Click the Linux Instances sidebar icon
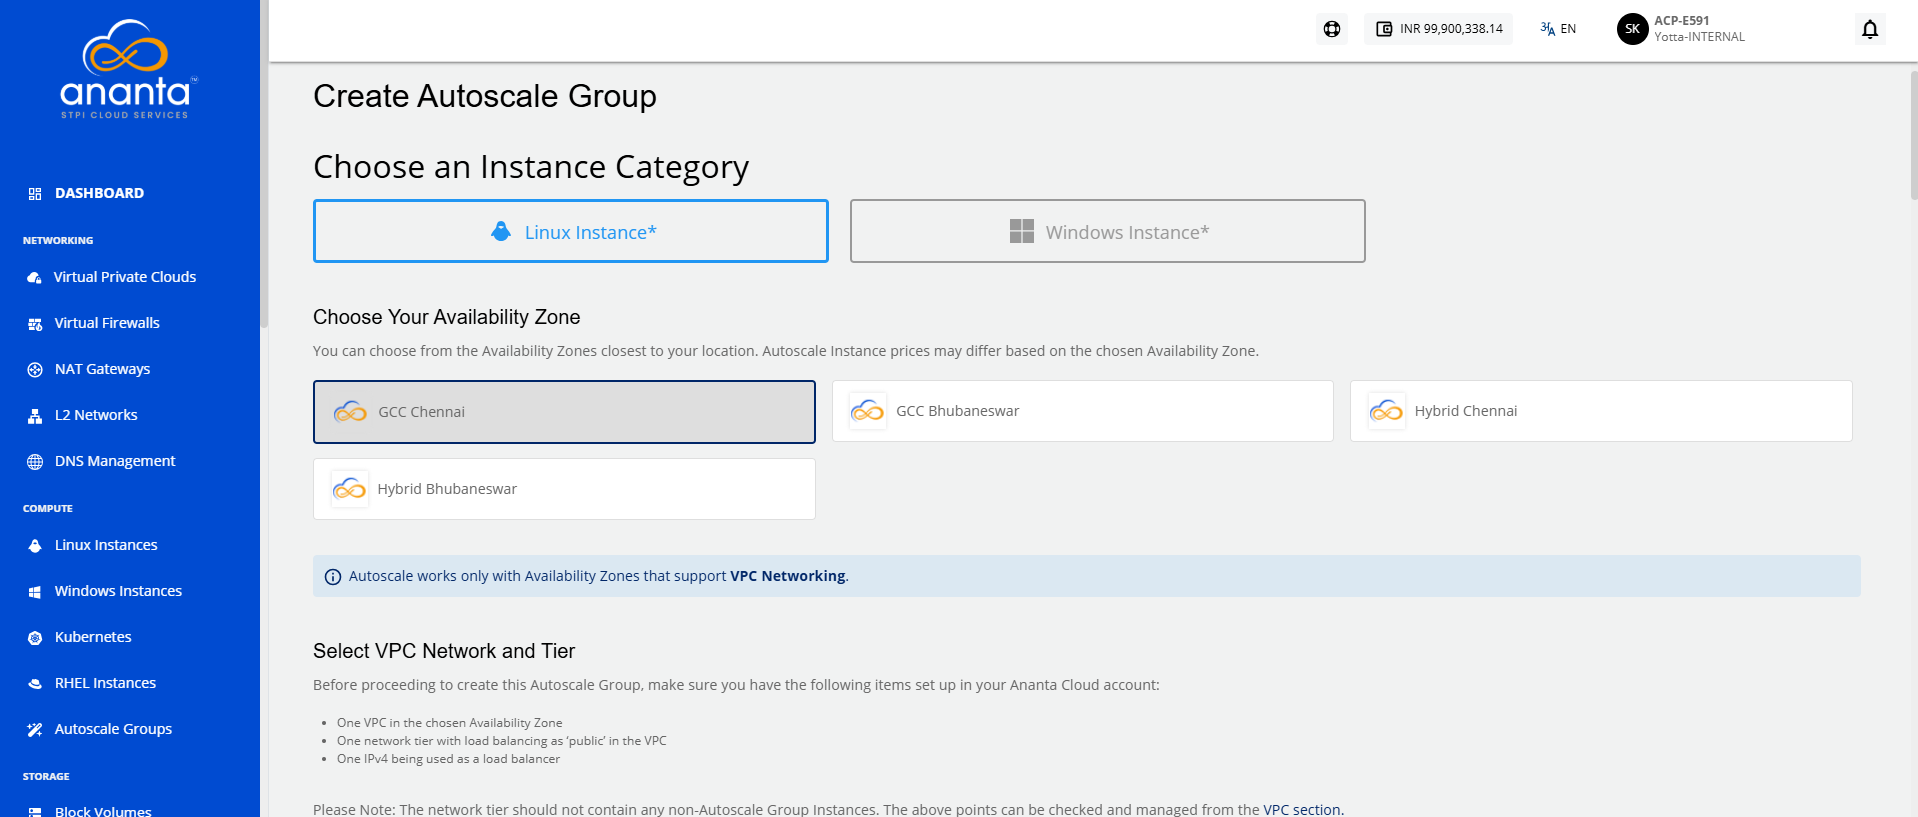Screen dimensions: 1918x817 pyautogui.click(x=35, y=546)
